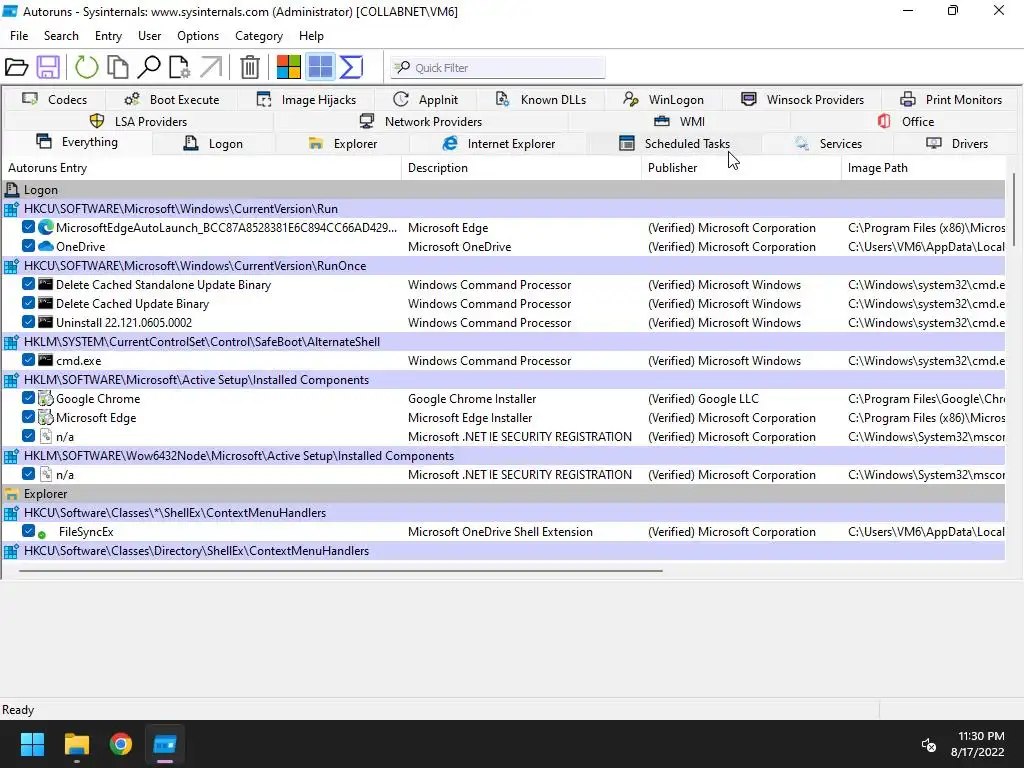The image size is (1024, 768).
Task: Click the muted volume tray icon
Action: point(928,744)
